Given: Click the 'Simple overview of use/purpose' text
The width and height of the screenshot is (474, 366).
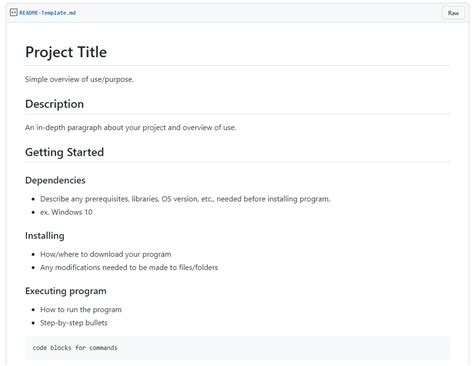Looking at the screenshot, I should tap(79, 79).
